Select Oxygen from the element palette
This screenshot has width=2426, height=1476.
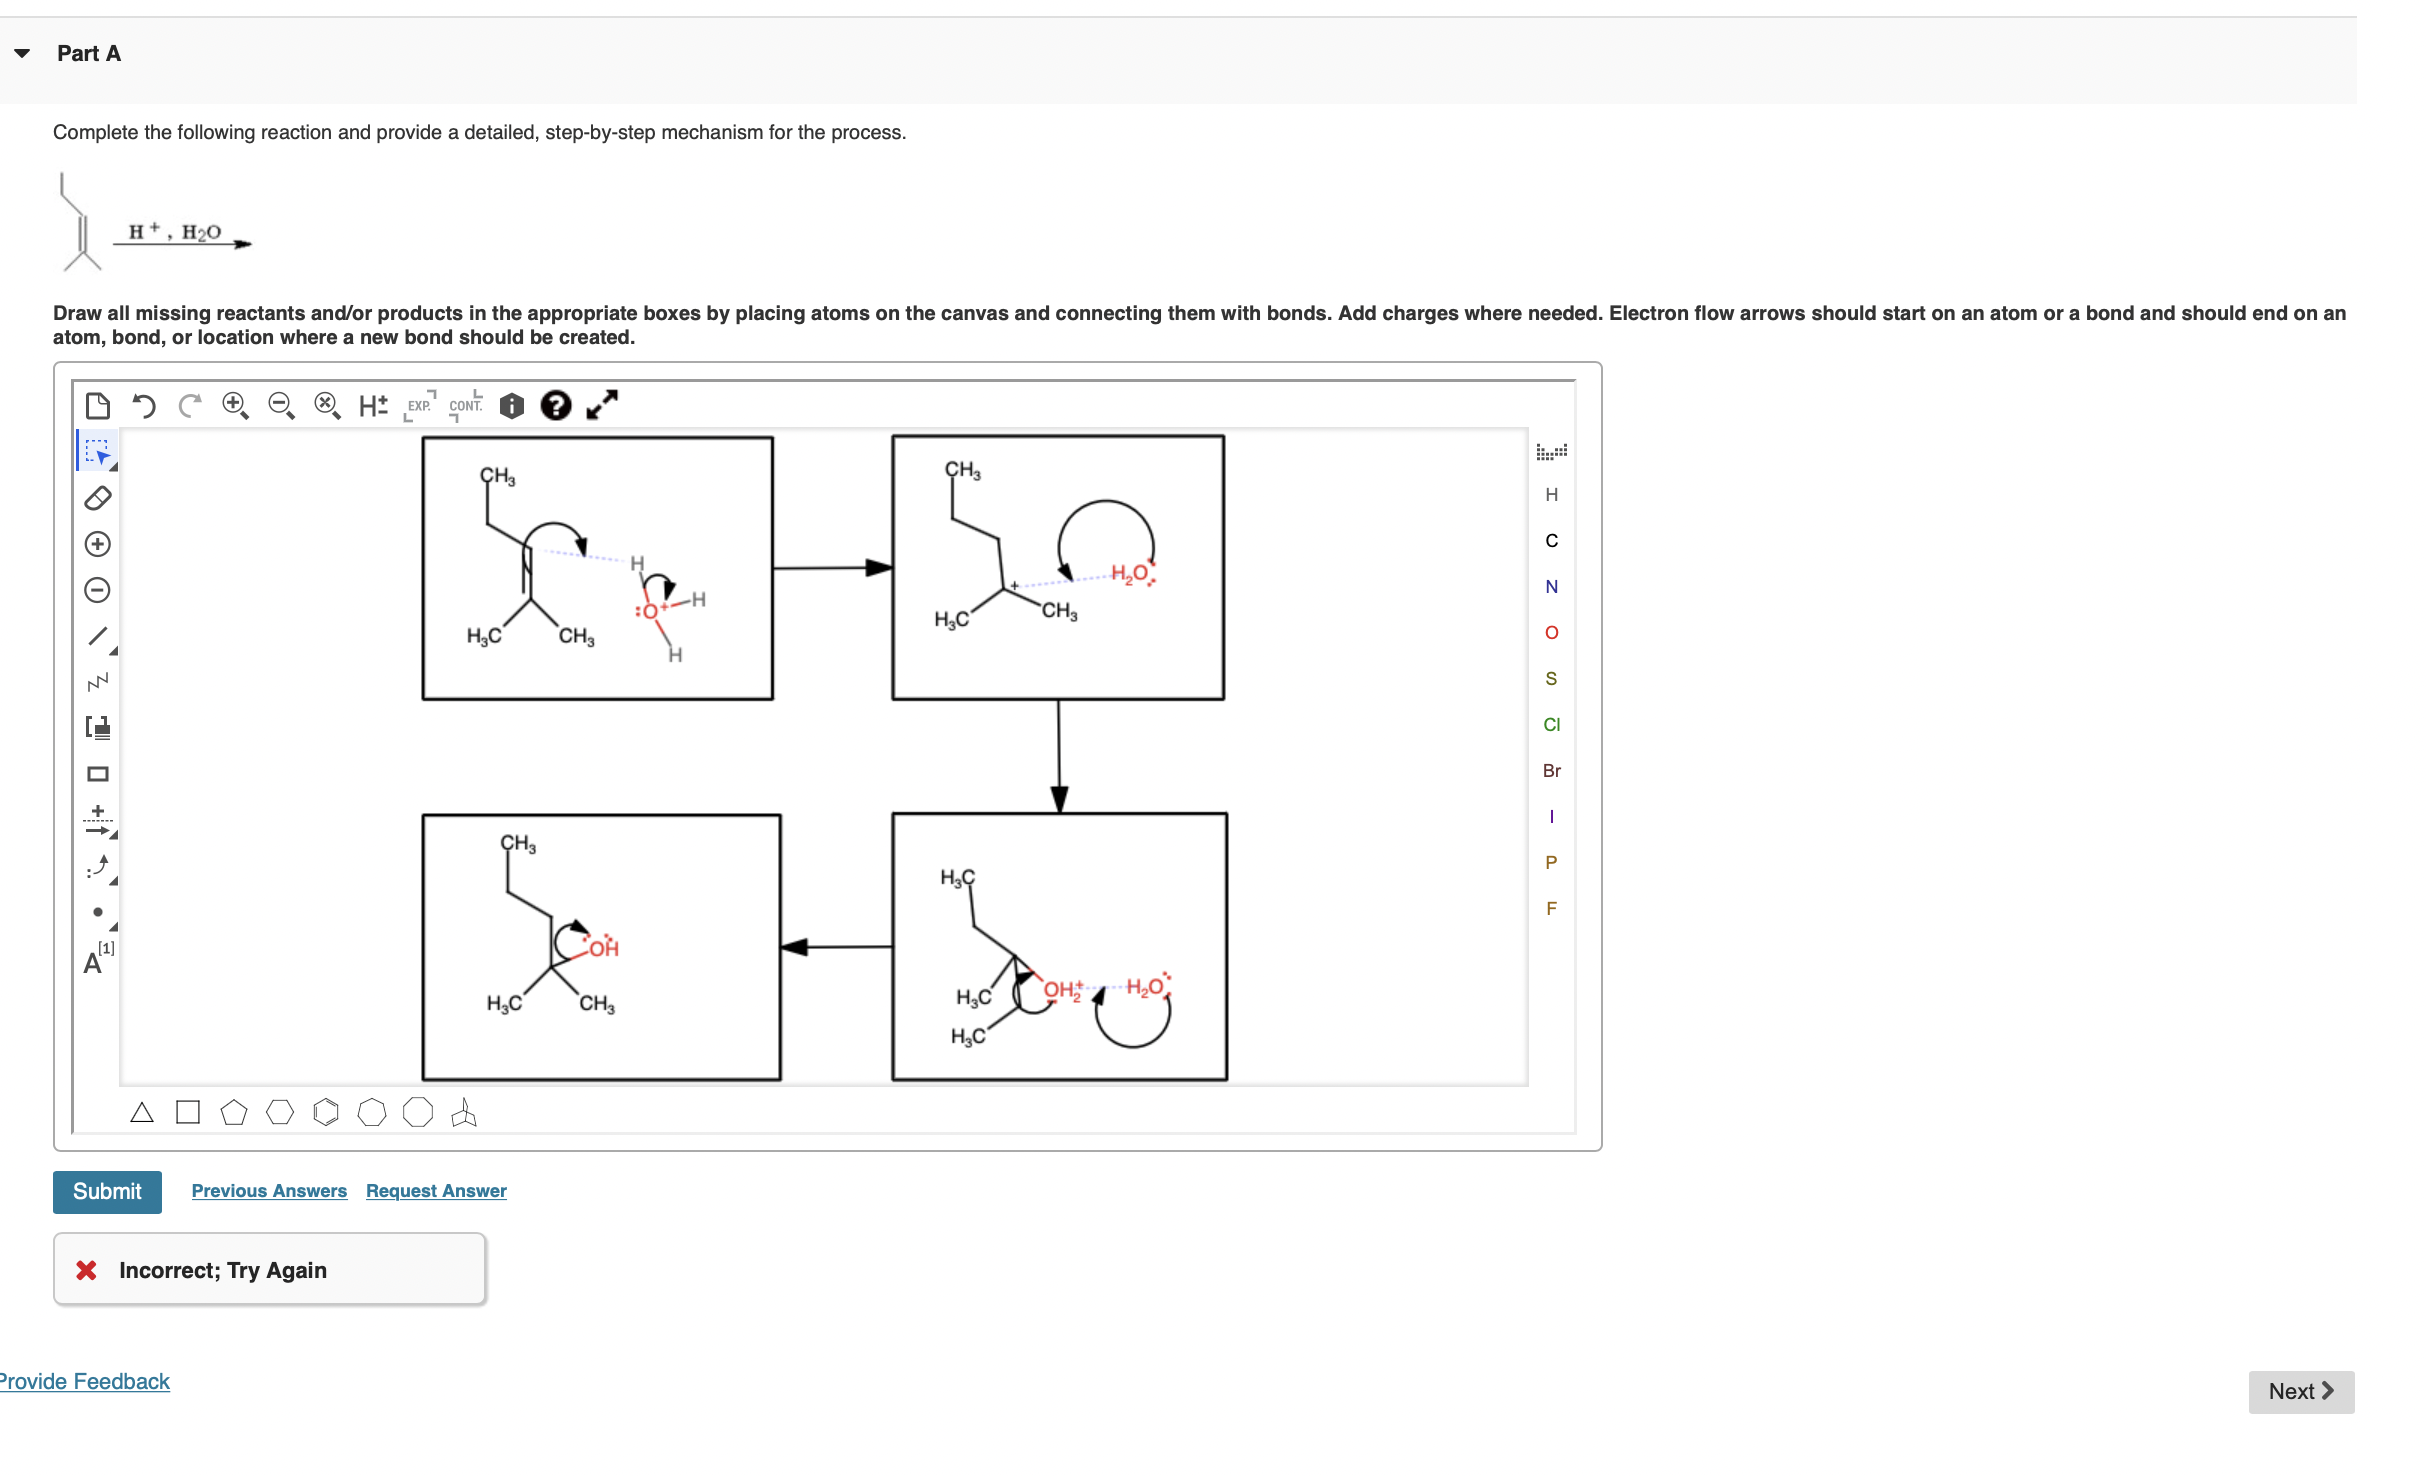(x=1551, y=631)
